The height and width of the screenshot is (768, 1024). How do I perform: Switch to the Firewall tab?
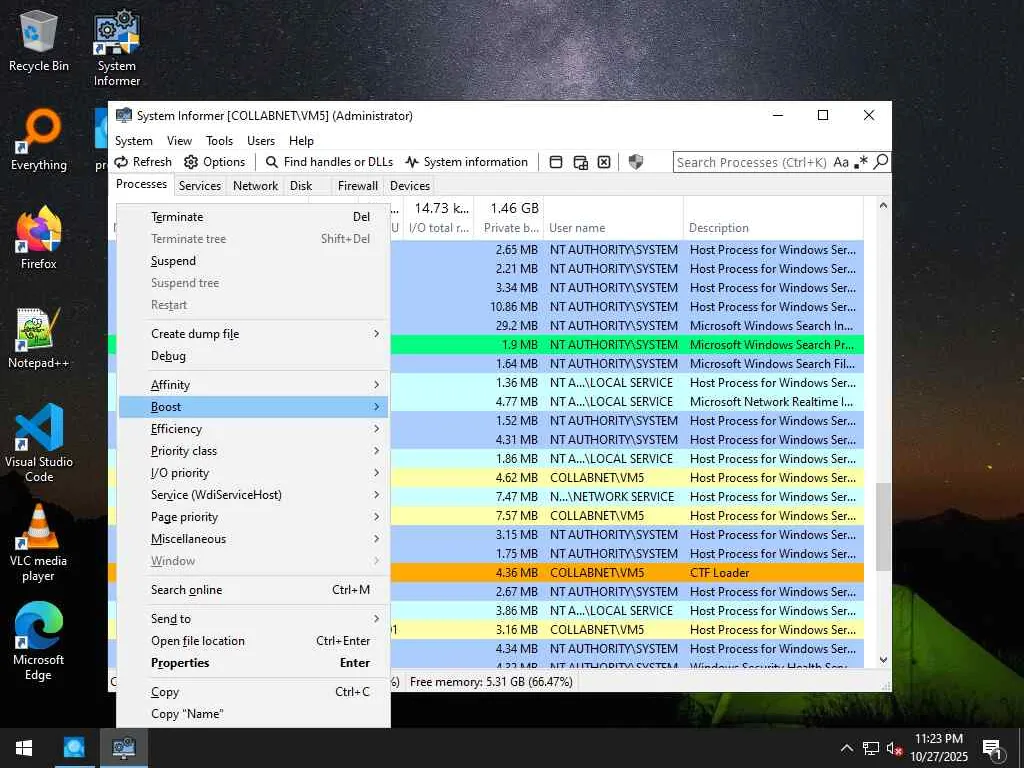358,185
